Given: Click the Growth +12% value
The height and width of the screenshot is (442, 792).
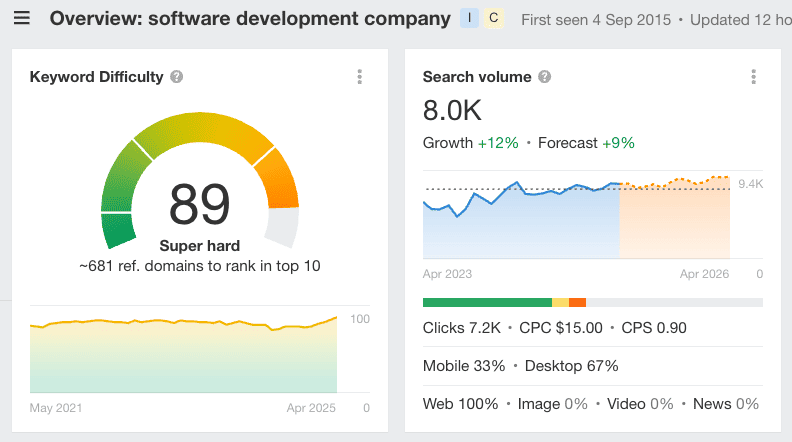Looking at the screenshot, I should tap(497, 143).
